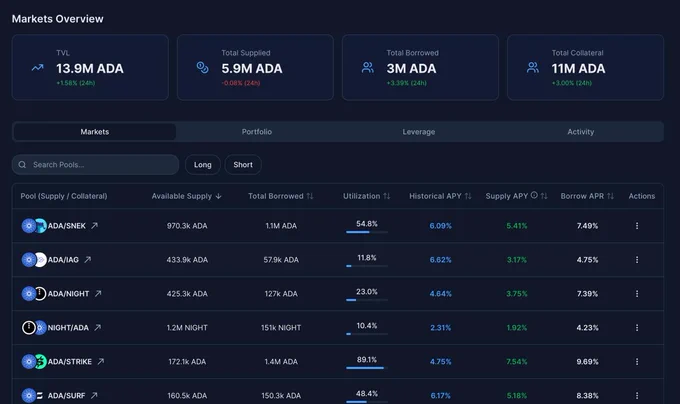
Task: Switch to the Activity tab
Action: coord(581,132)
